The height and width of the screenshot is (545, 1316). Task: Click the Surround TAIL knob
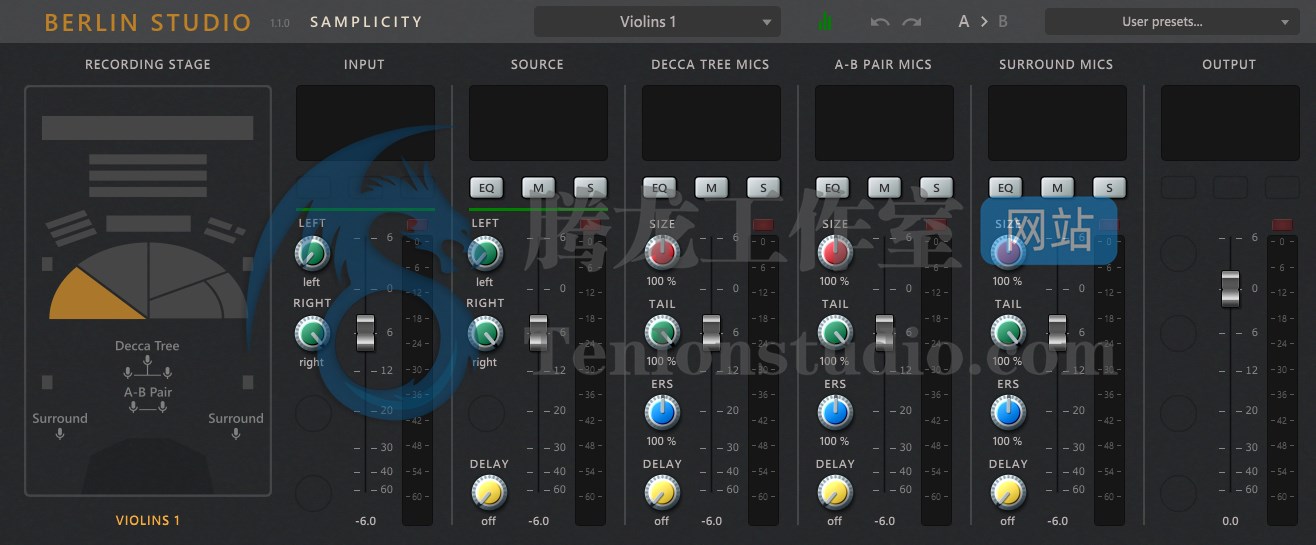1008,333
